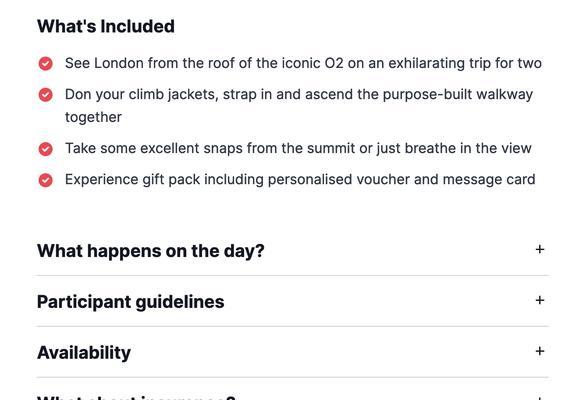Viewport: 583px width, 400px height.
Task: Expand Participant guidelines using its plus icon
Action: [x=540, y=300]
